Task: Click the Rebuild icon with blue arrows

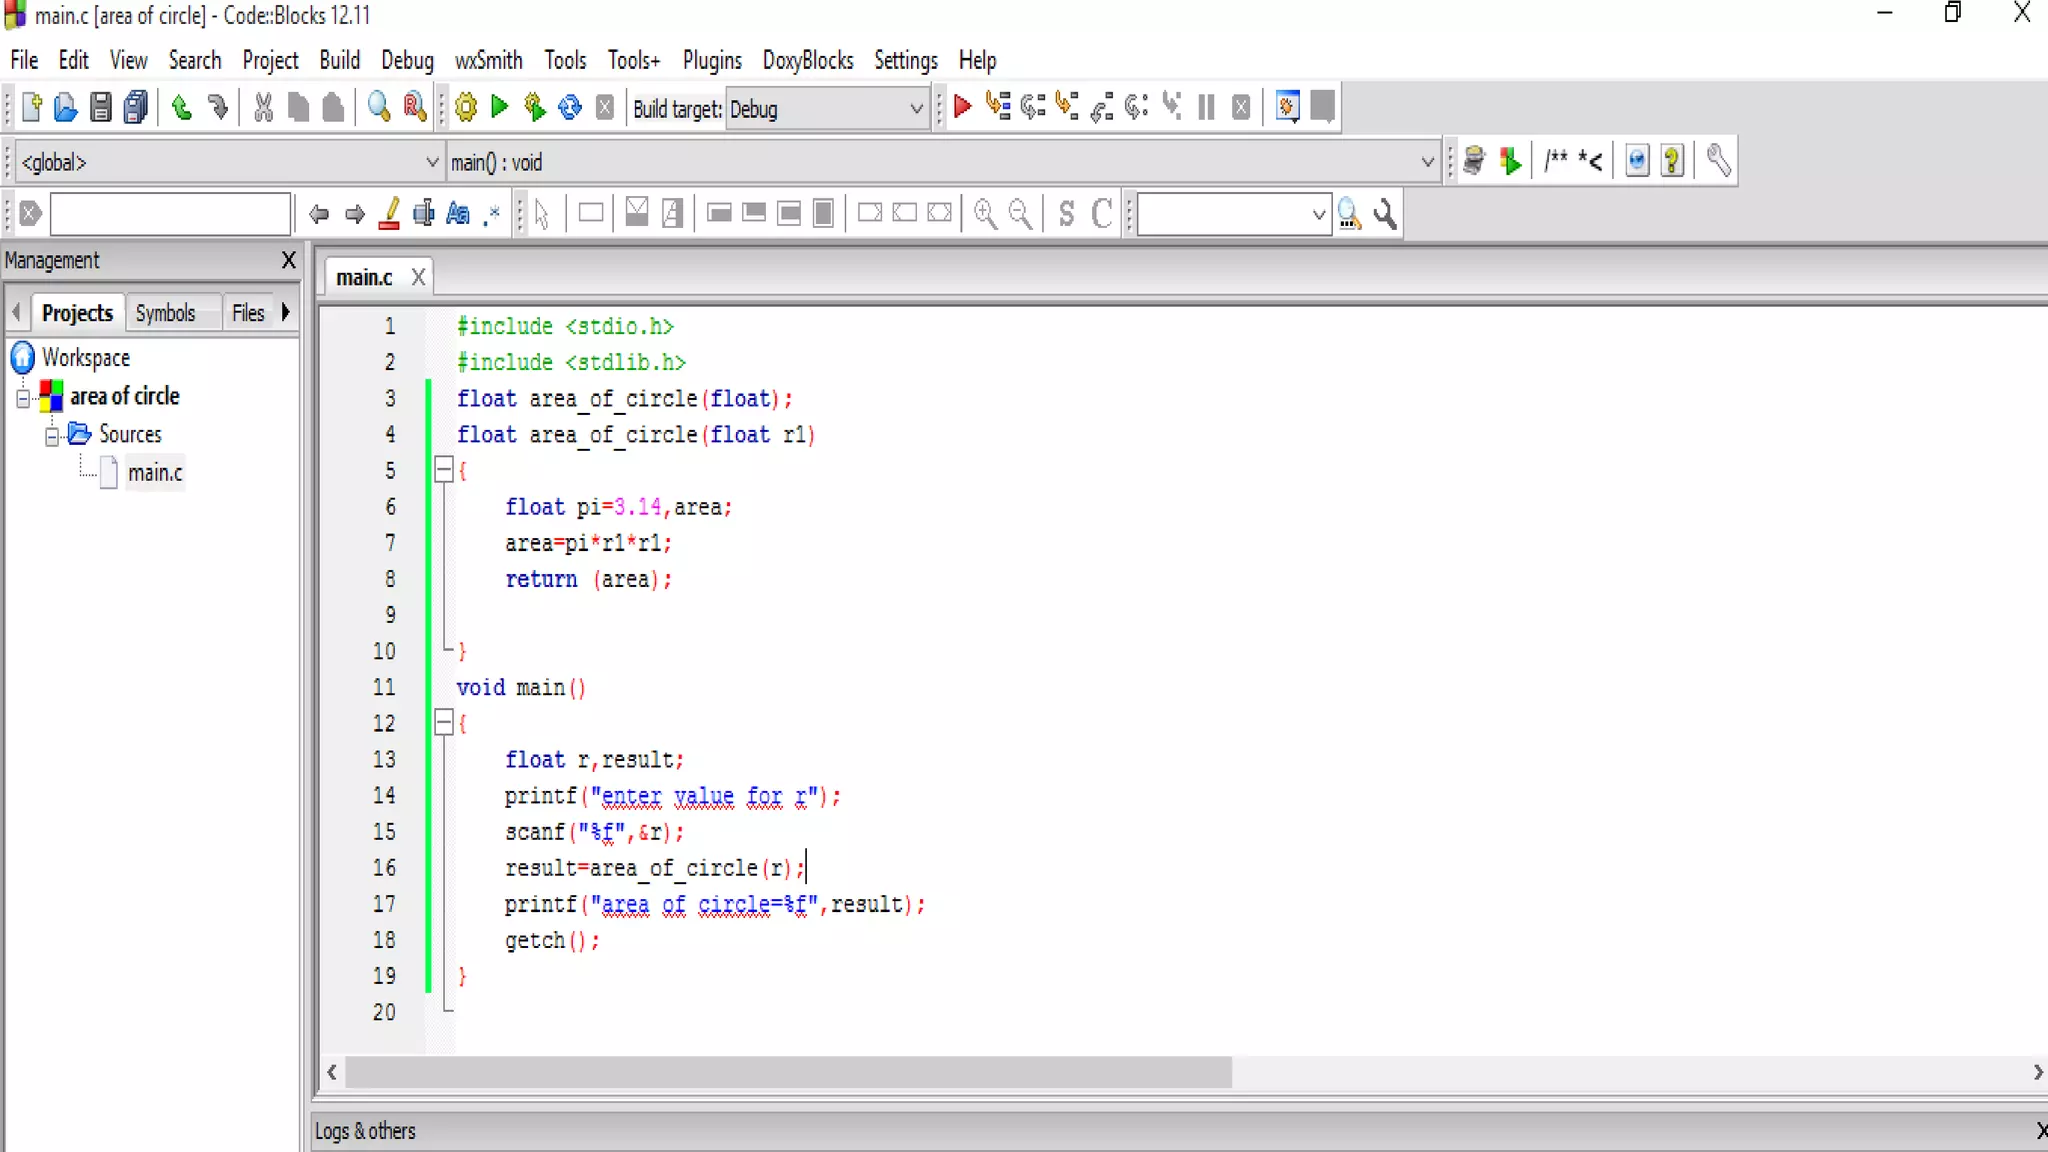Action: (x=570, y=107)
